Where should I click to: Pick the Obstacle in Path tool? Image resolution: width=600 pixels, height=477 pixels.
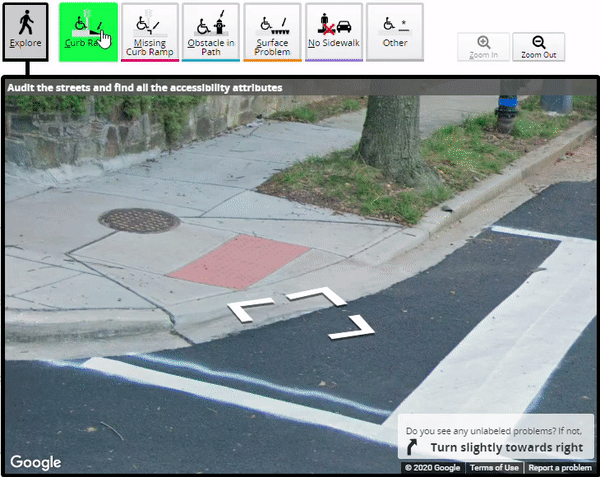(210, 30)
